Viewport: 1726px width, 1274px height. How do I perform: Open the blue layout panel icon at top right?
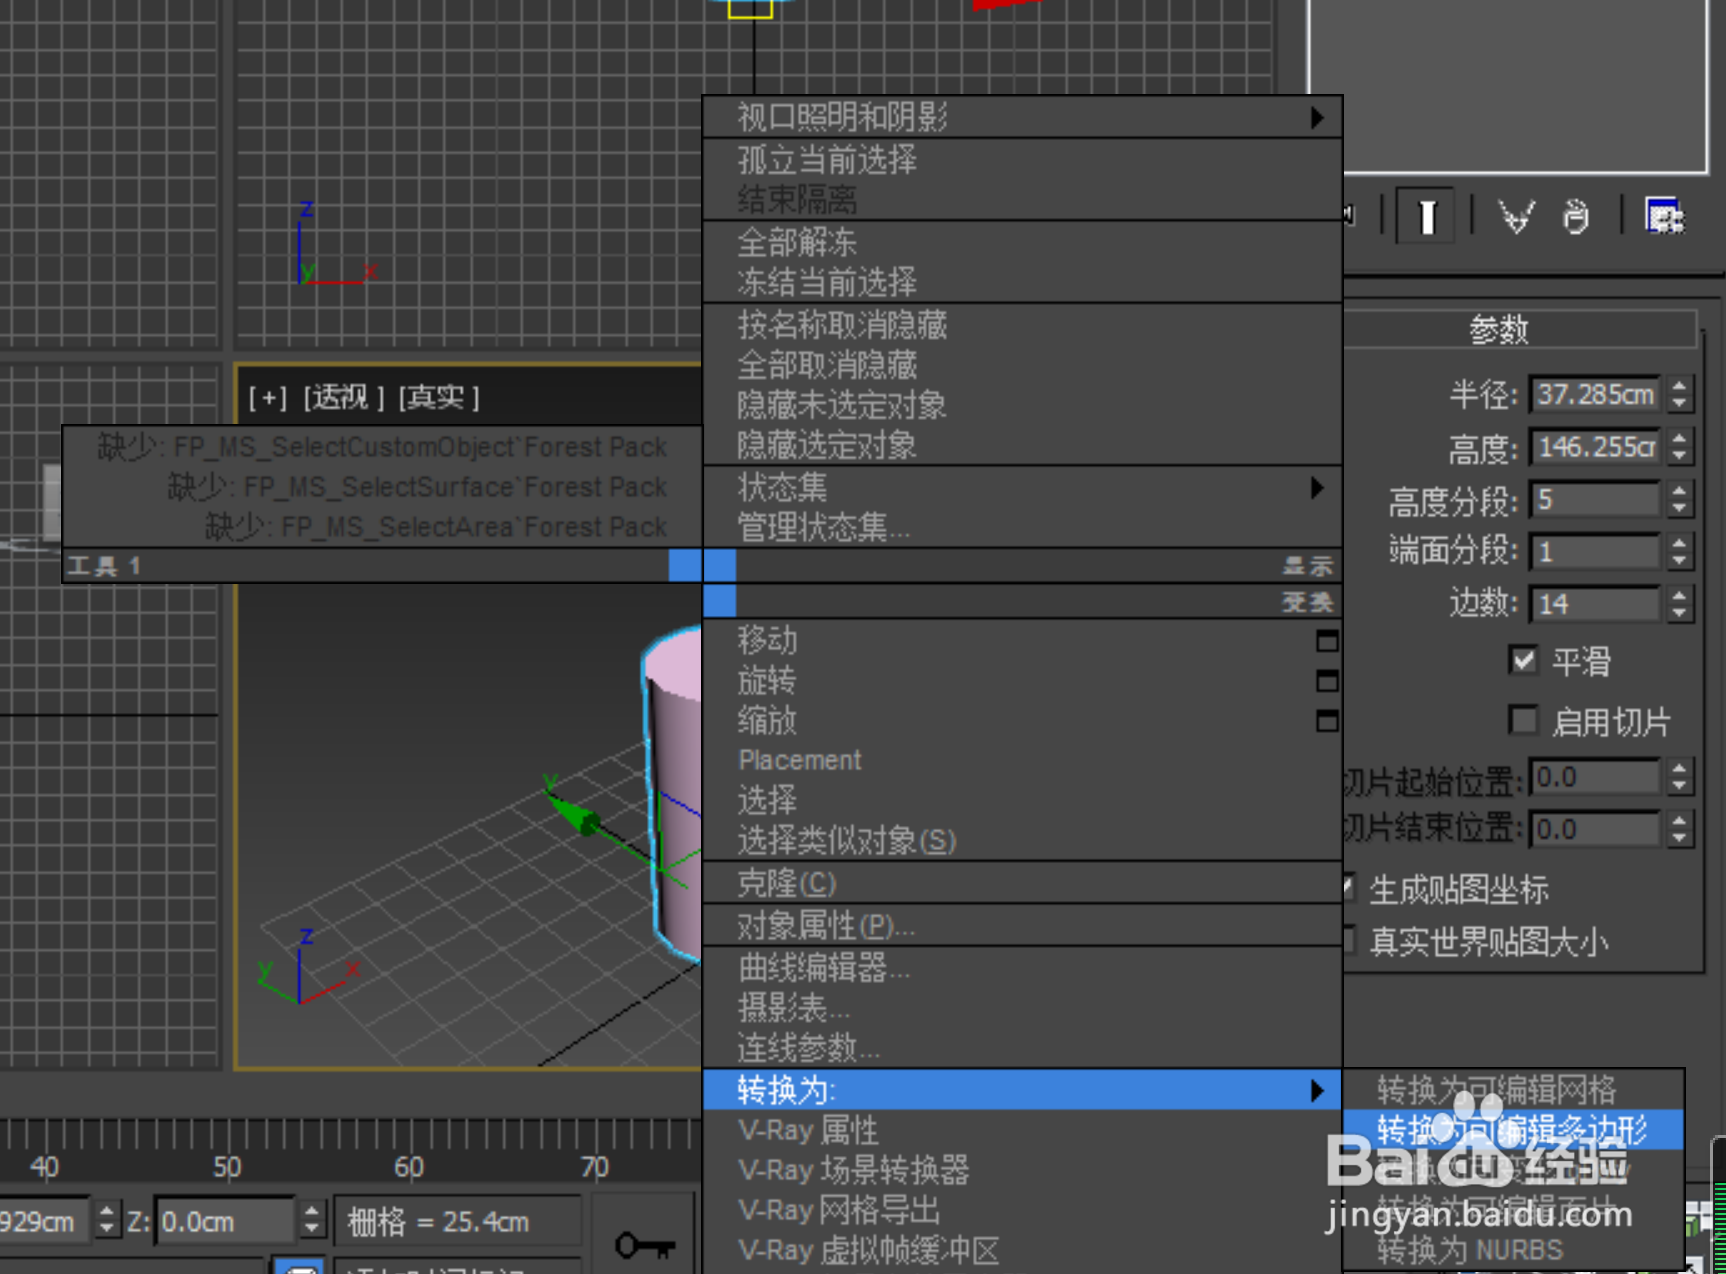(1663, 216)
